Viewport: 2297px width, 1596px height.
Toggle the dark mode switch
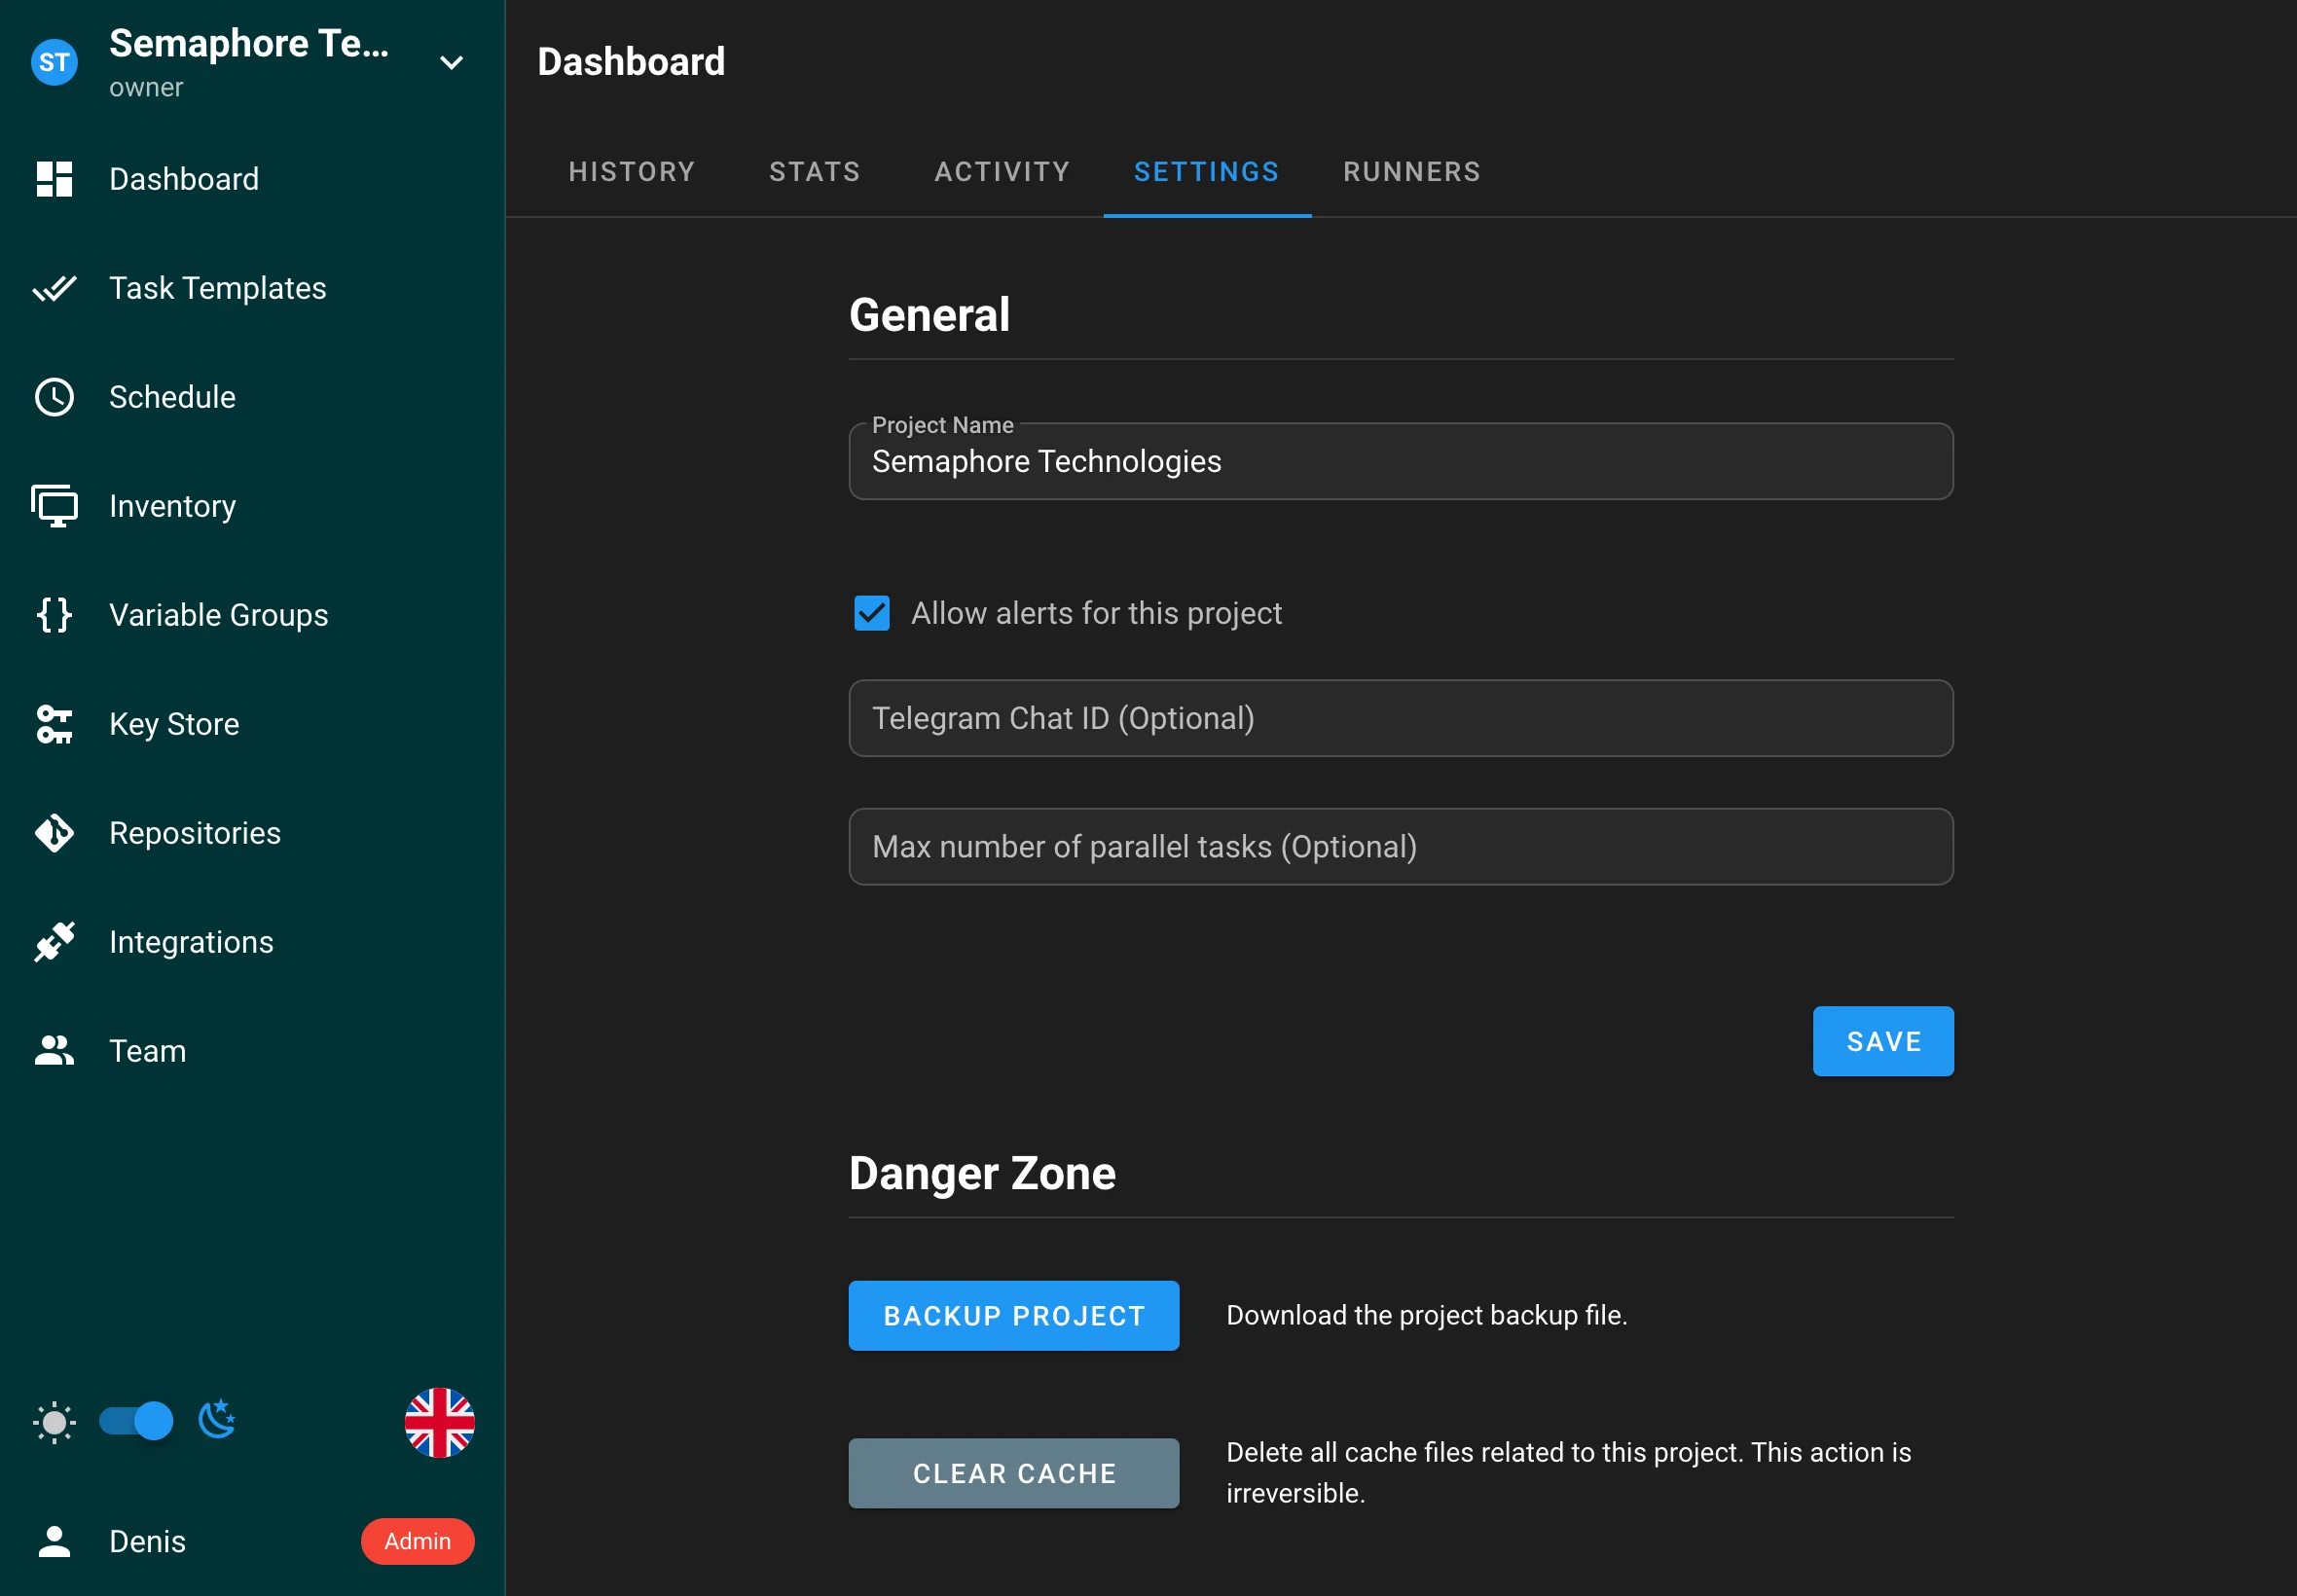[x=137, y=1421]
